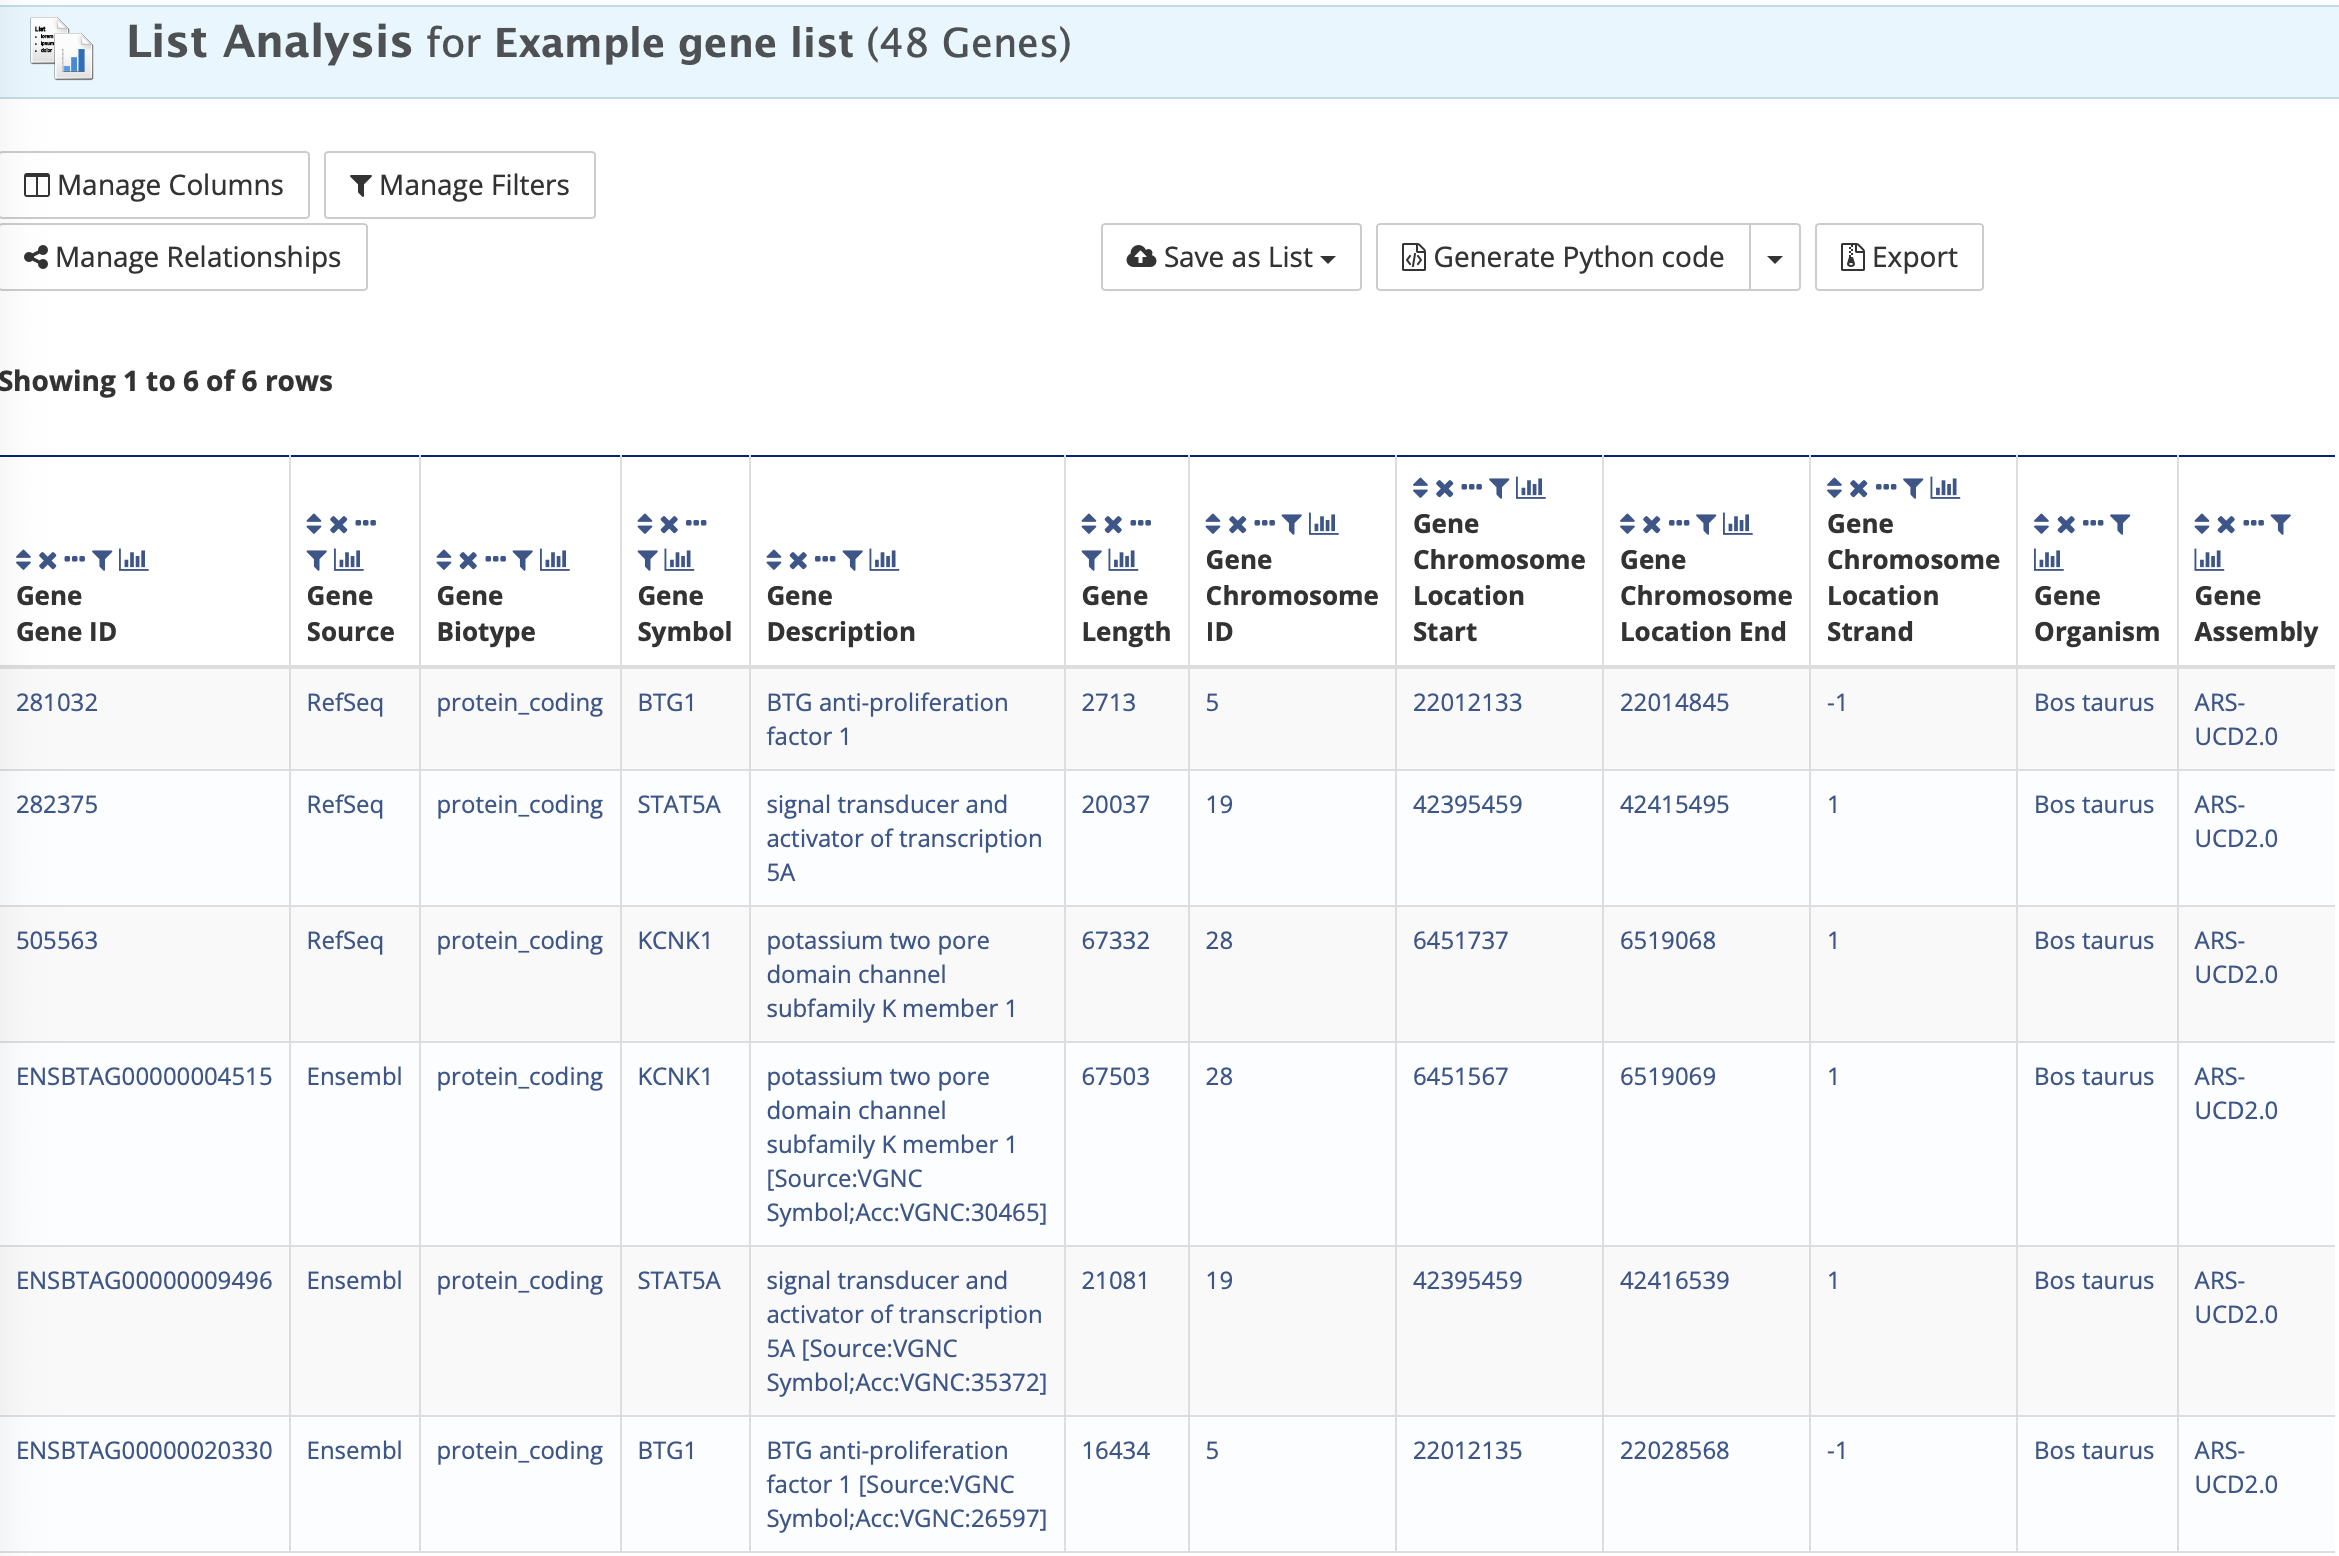Click Bos taurus in the 281032 row
Screen dimensions: 2339x1556
pos(2094,702)
